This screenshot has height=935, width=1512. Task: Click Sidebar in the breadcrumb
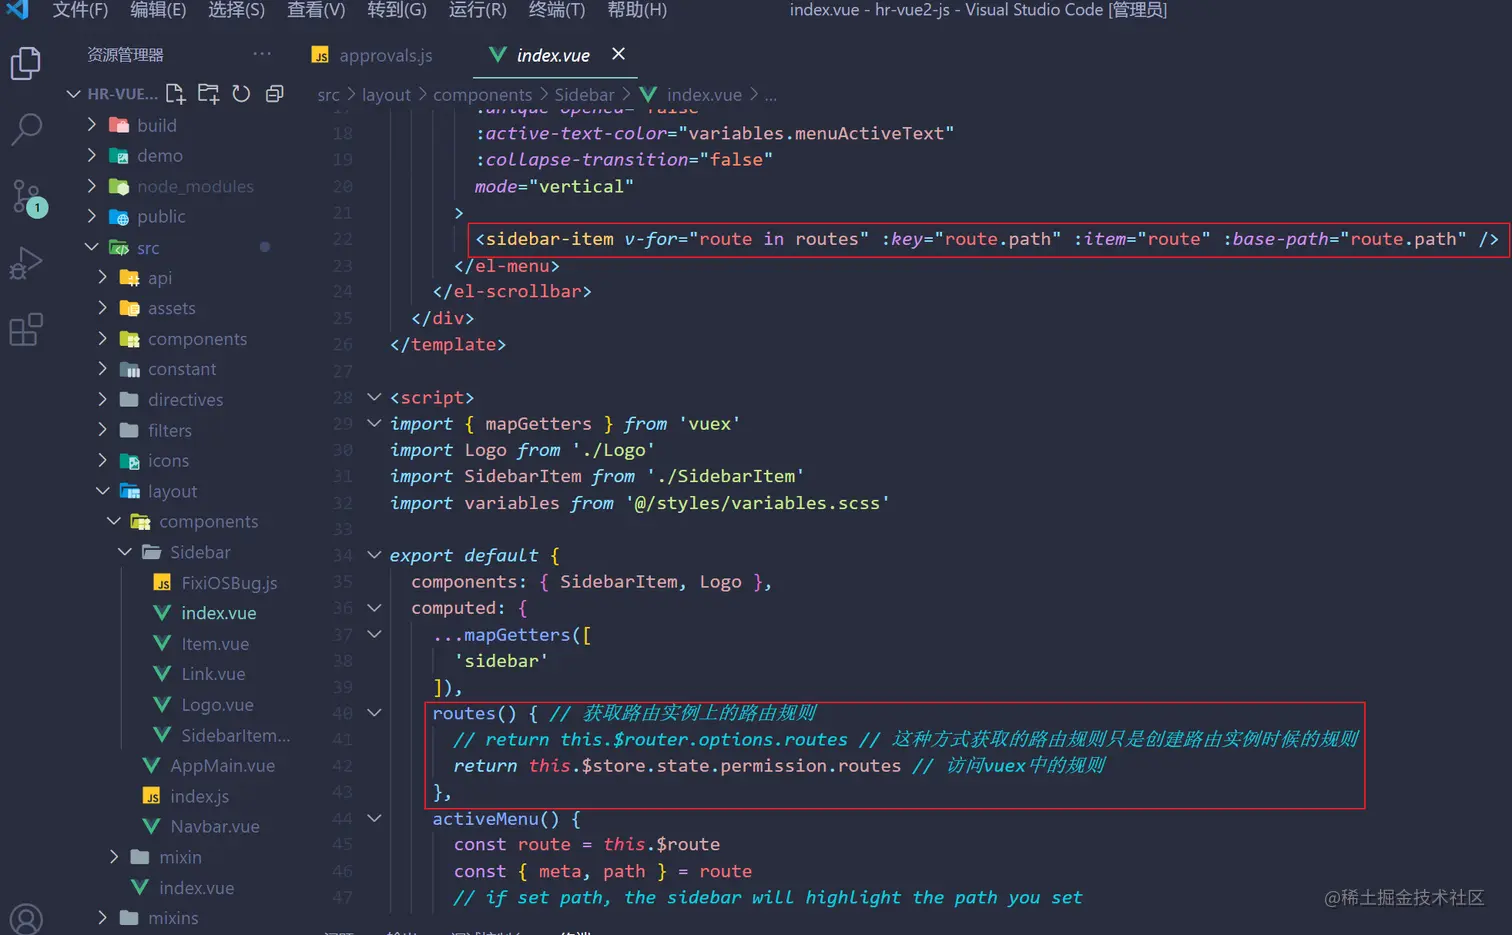584,95
